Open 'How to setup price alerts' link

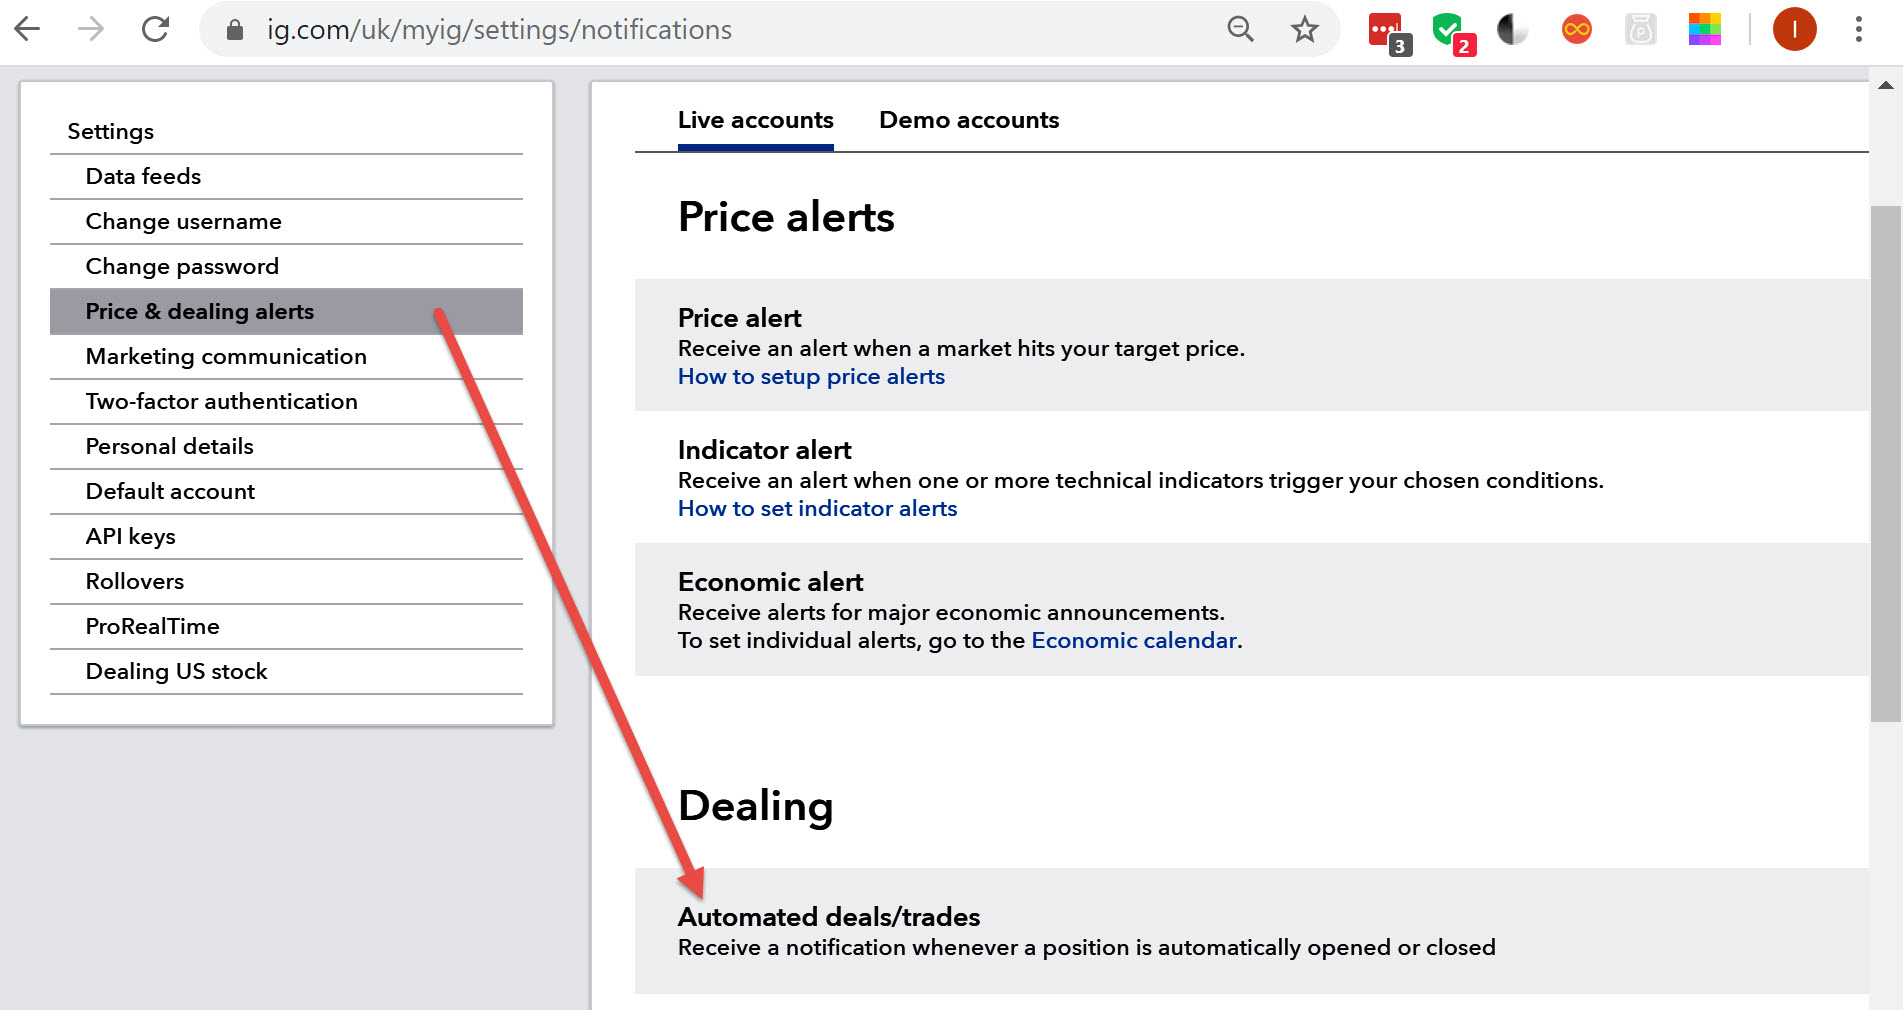click(811, 377)
